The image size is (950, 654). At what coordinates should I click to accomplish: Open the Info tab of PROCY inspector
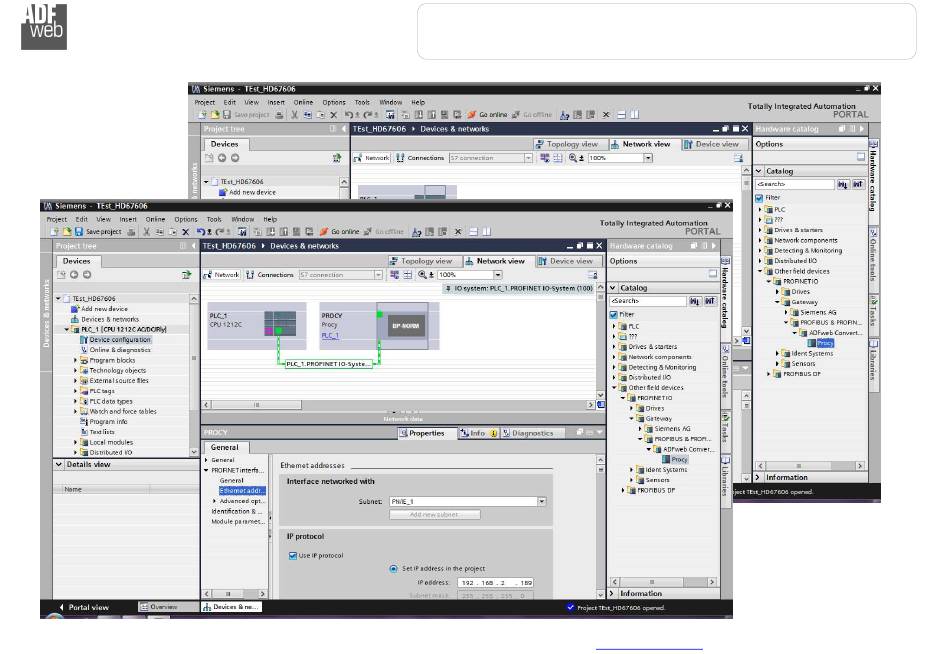(x=477, y=433)
